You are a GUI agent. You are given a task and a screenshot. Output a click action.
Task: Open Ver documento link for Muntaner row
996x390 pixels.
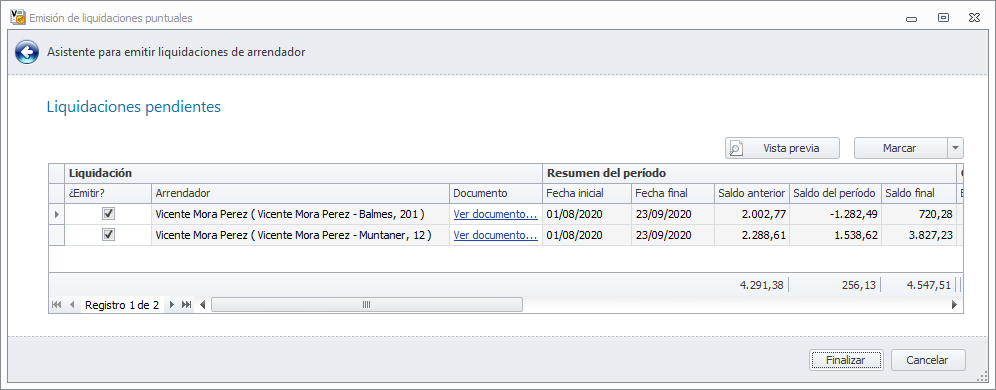point(495,235)
